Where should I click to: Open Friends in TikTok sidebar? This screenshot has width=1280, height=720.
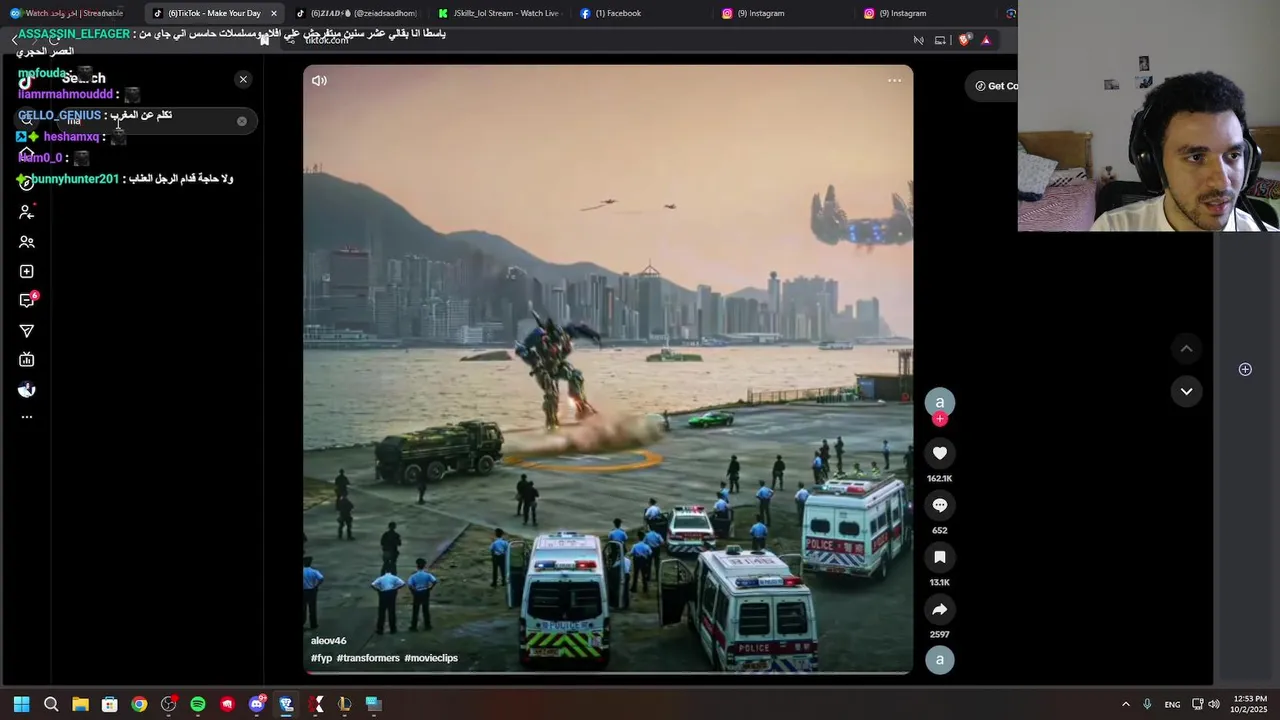point(27,242)
